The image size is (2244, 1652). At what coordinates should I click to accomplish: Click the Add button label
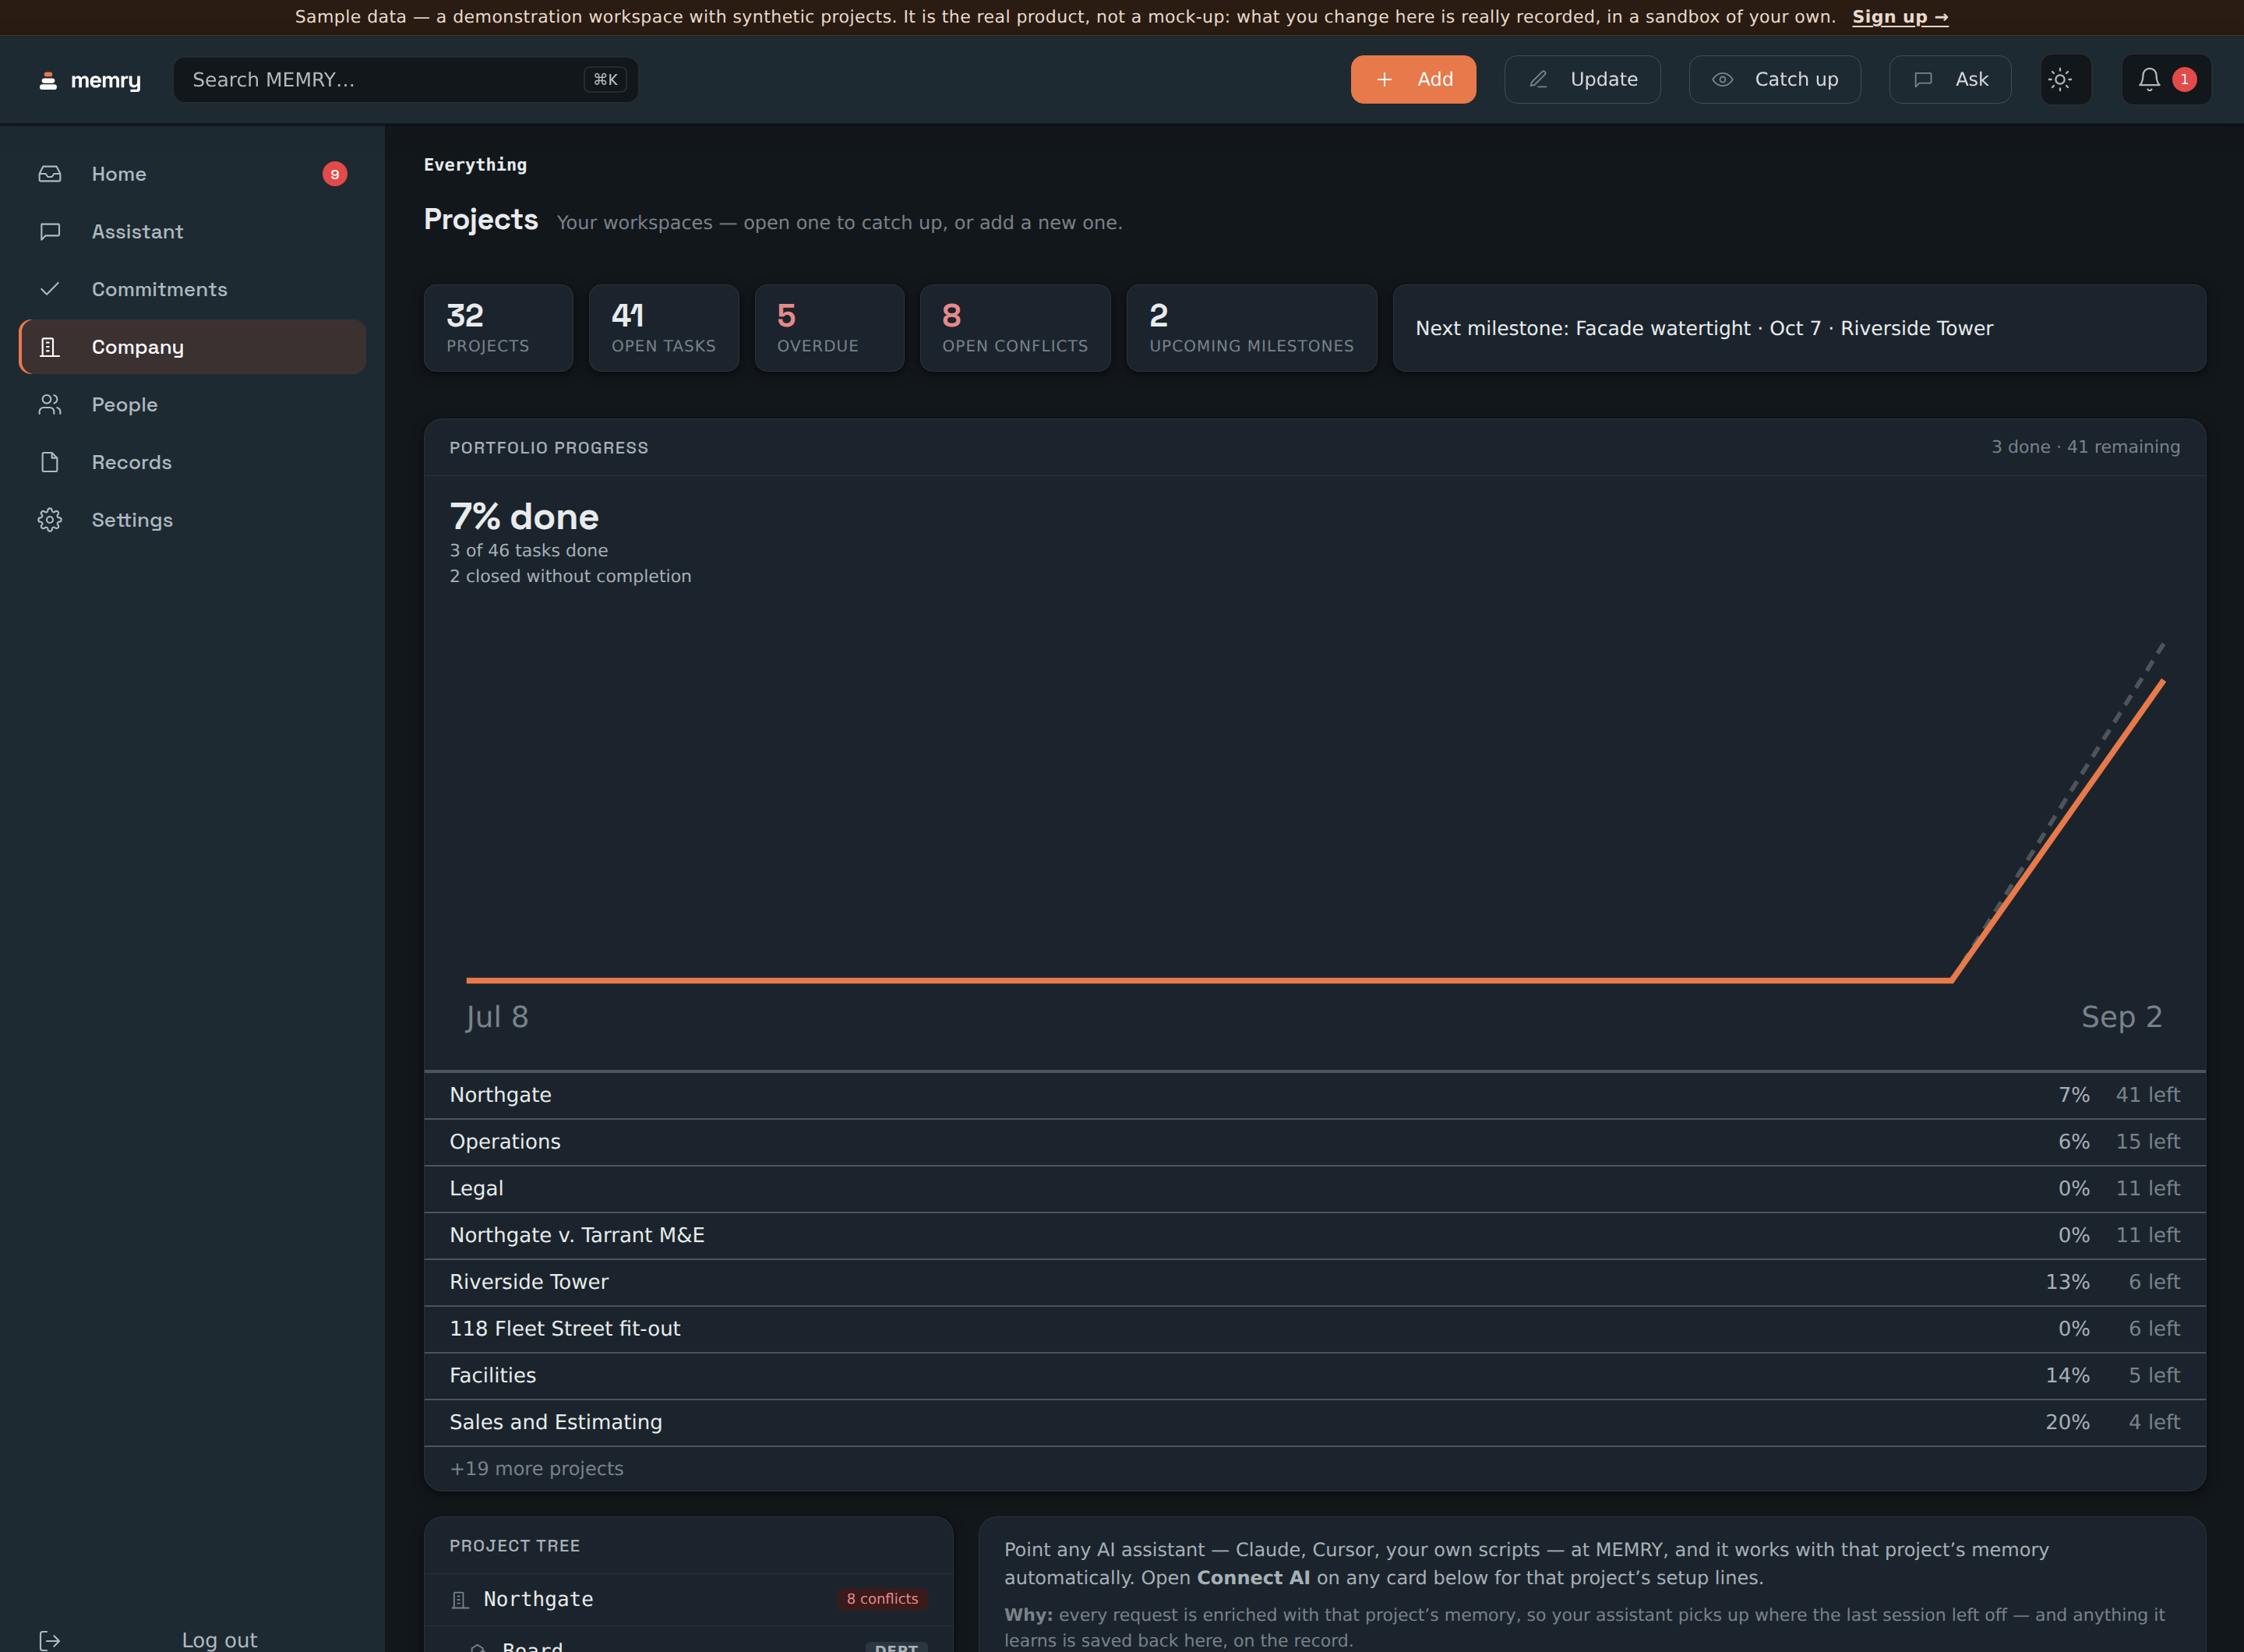[1435, 79]
